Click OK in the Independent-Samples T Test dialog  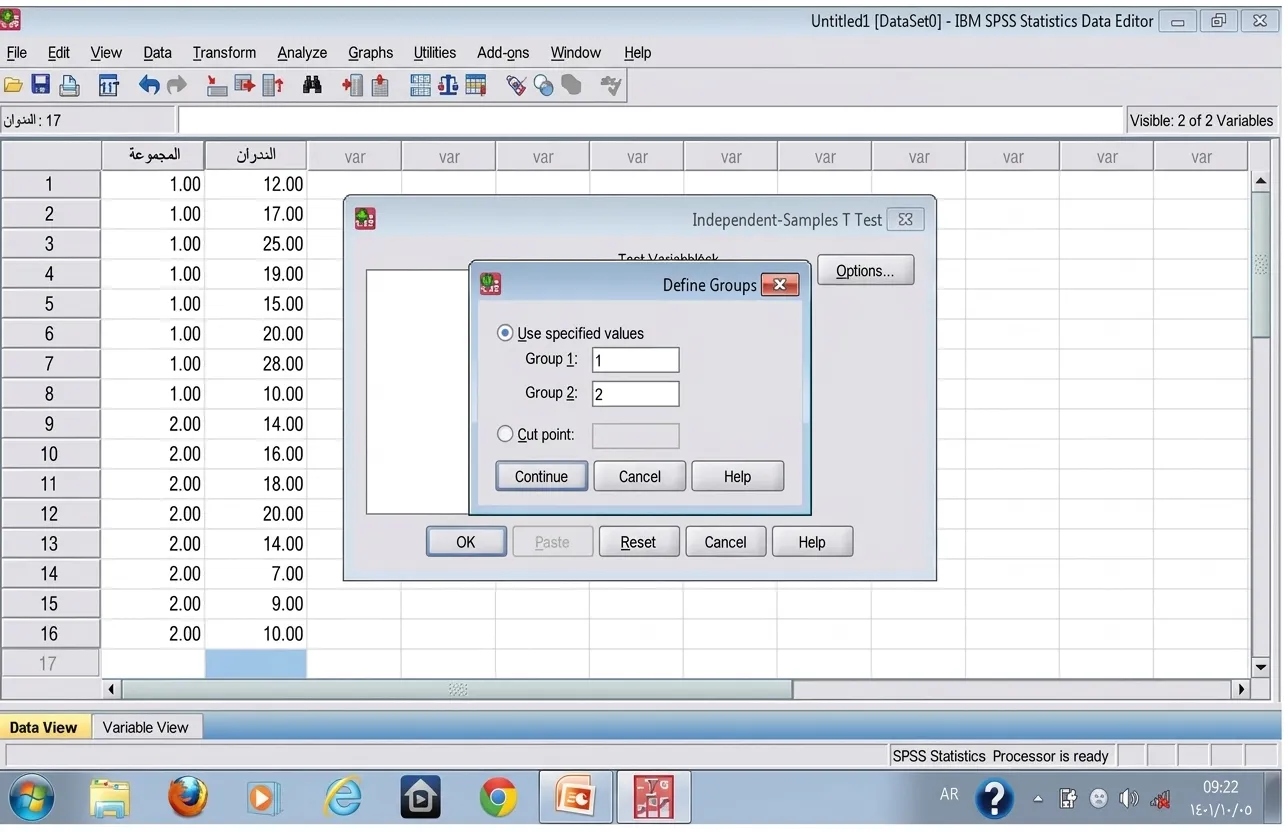pos(466,542)
